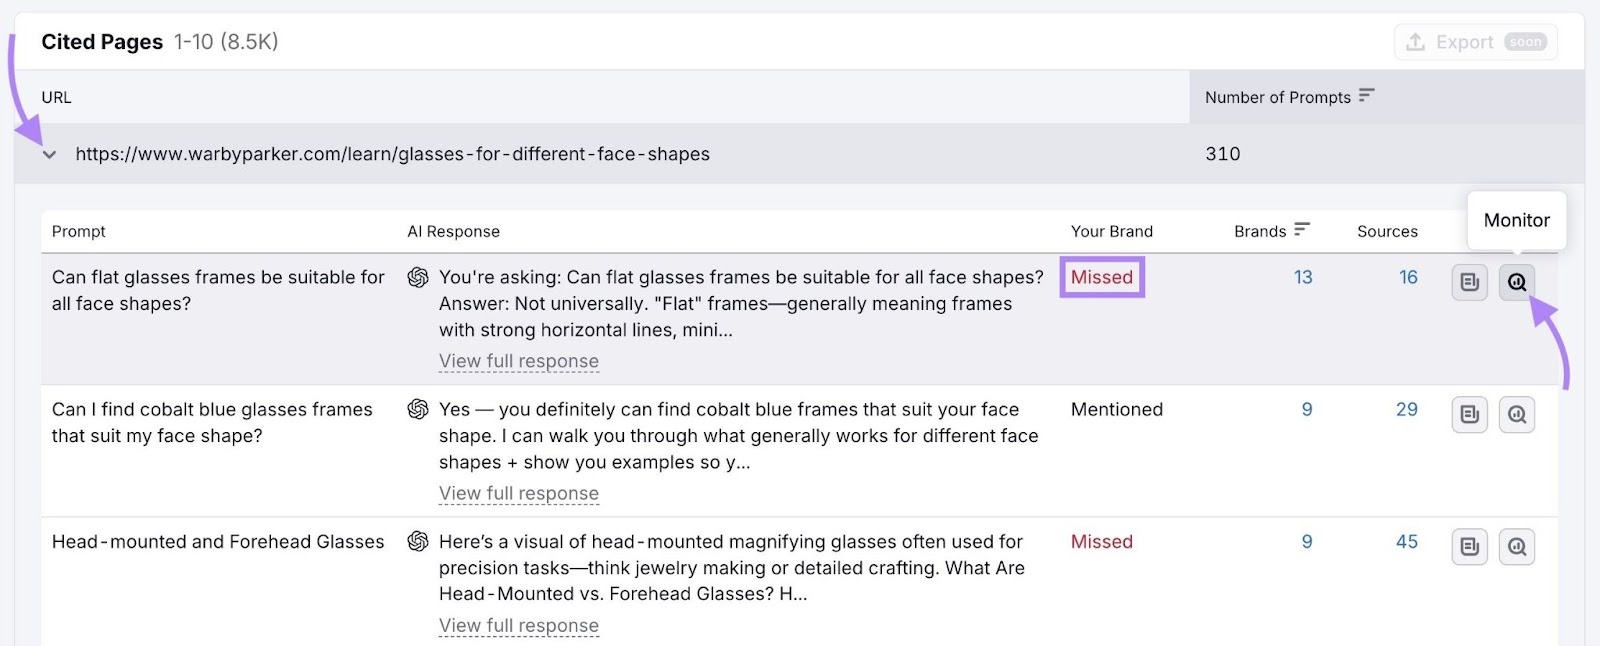Viewport: 1600px width, 646px height.
Task: Select the highlighted 'Missed' status label
Action: tap(1101, 277)
